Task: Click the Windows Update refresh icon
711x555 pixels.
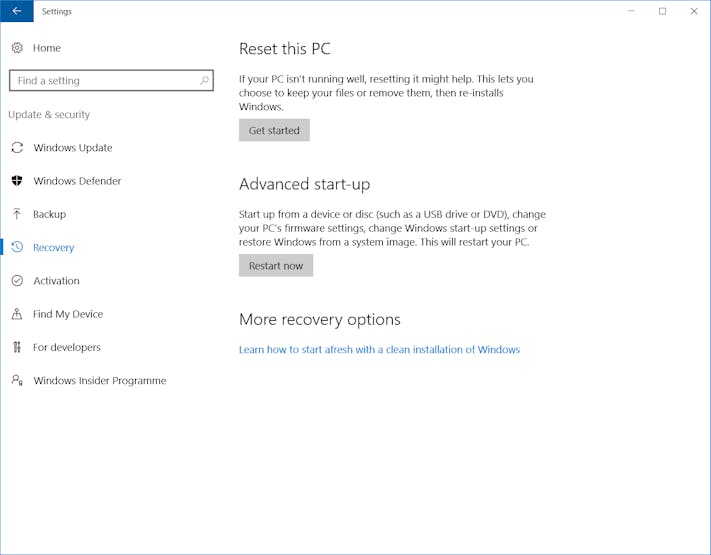Action: tap(17, 148)
